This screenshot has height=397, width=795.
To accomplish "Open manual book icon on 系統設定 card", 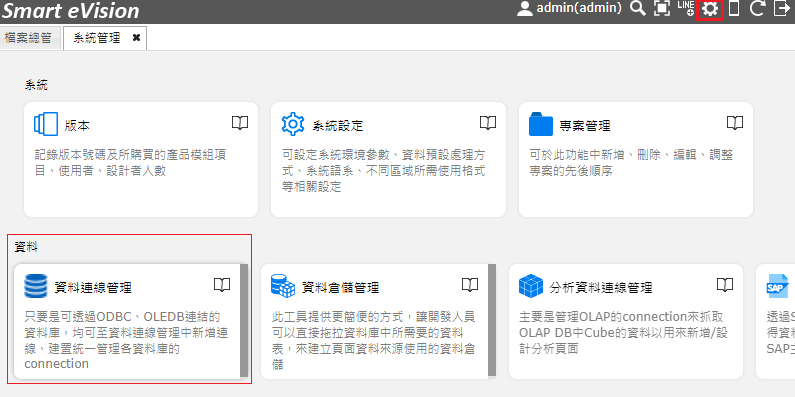I will (x=488, y=123).
